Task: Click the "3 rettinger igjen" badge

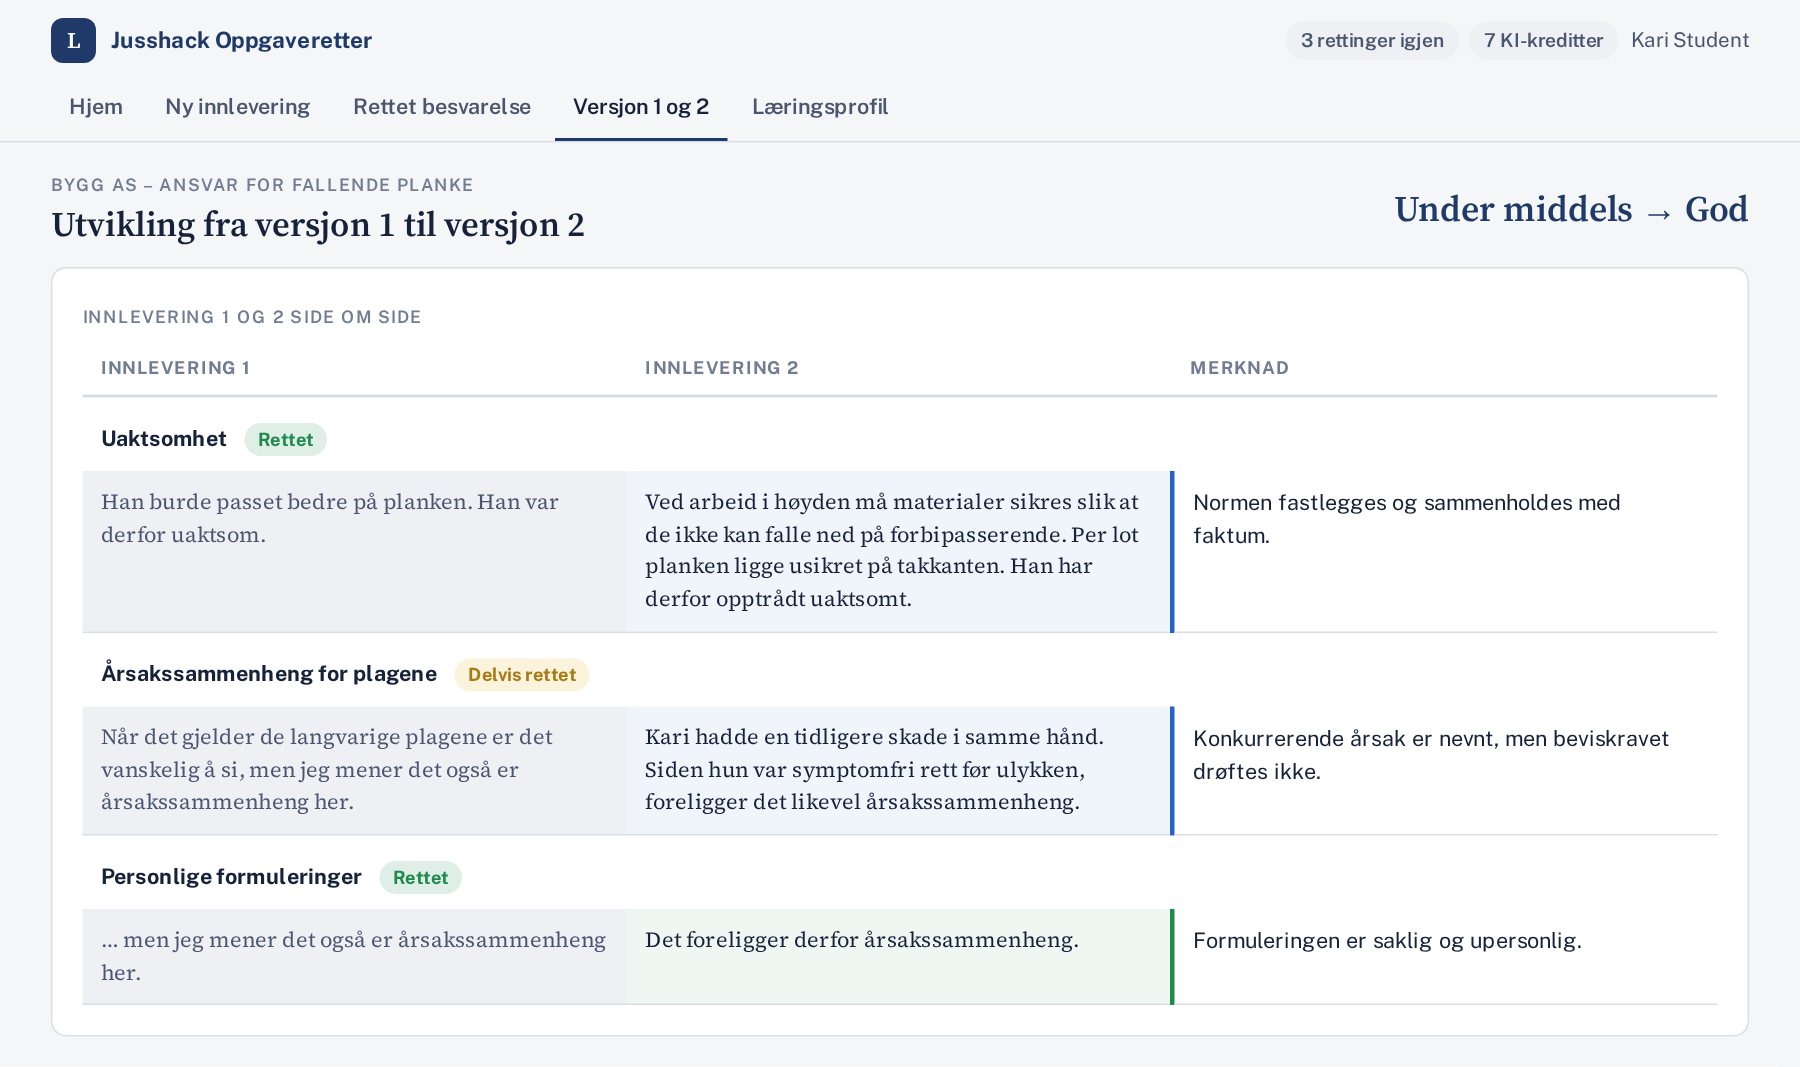Action: pos(1372,41)
